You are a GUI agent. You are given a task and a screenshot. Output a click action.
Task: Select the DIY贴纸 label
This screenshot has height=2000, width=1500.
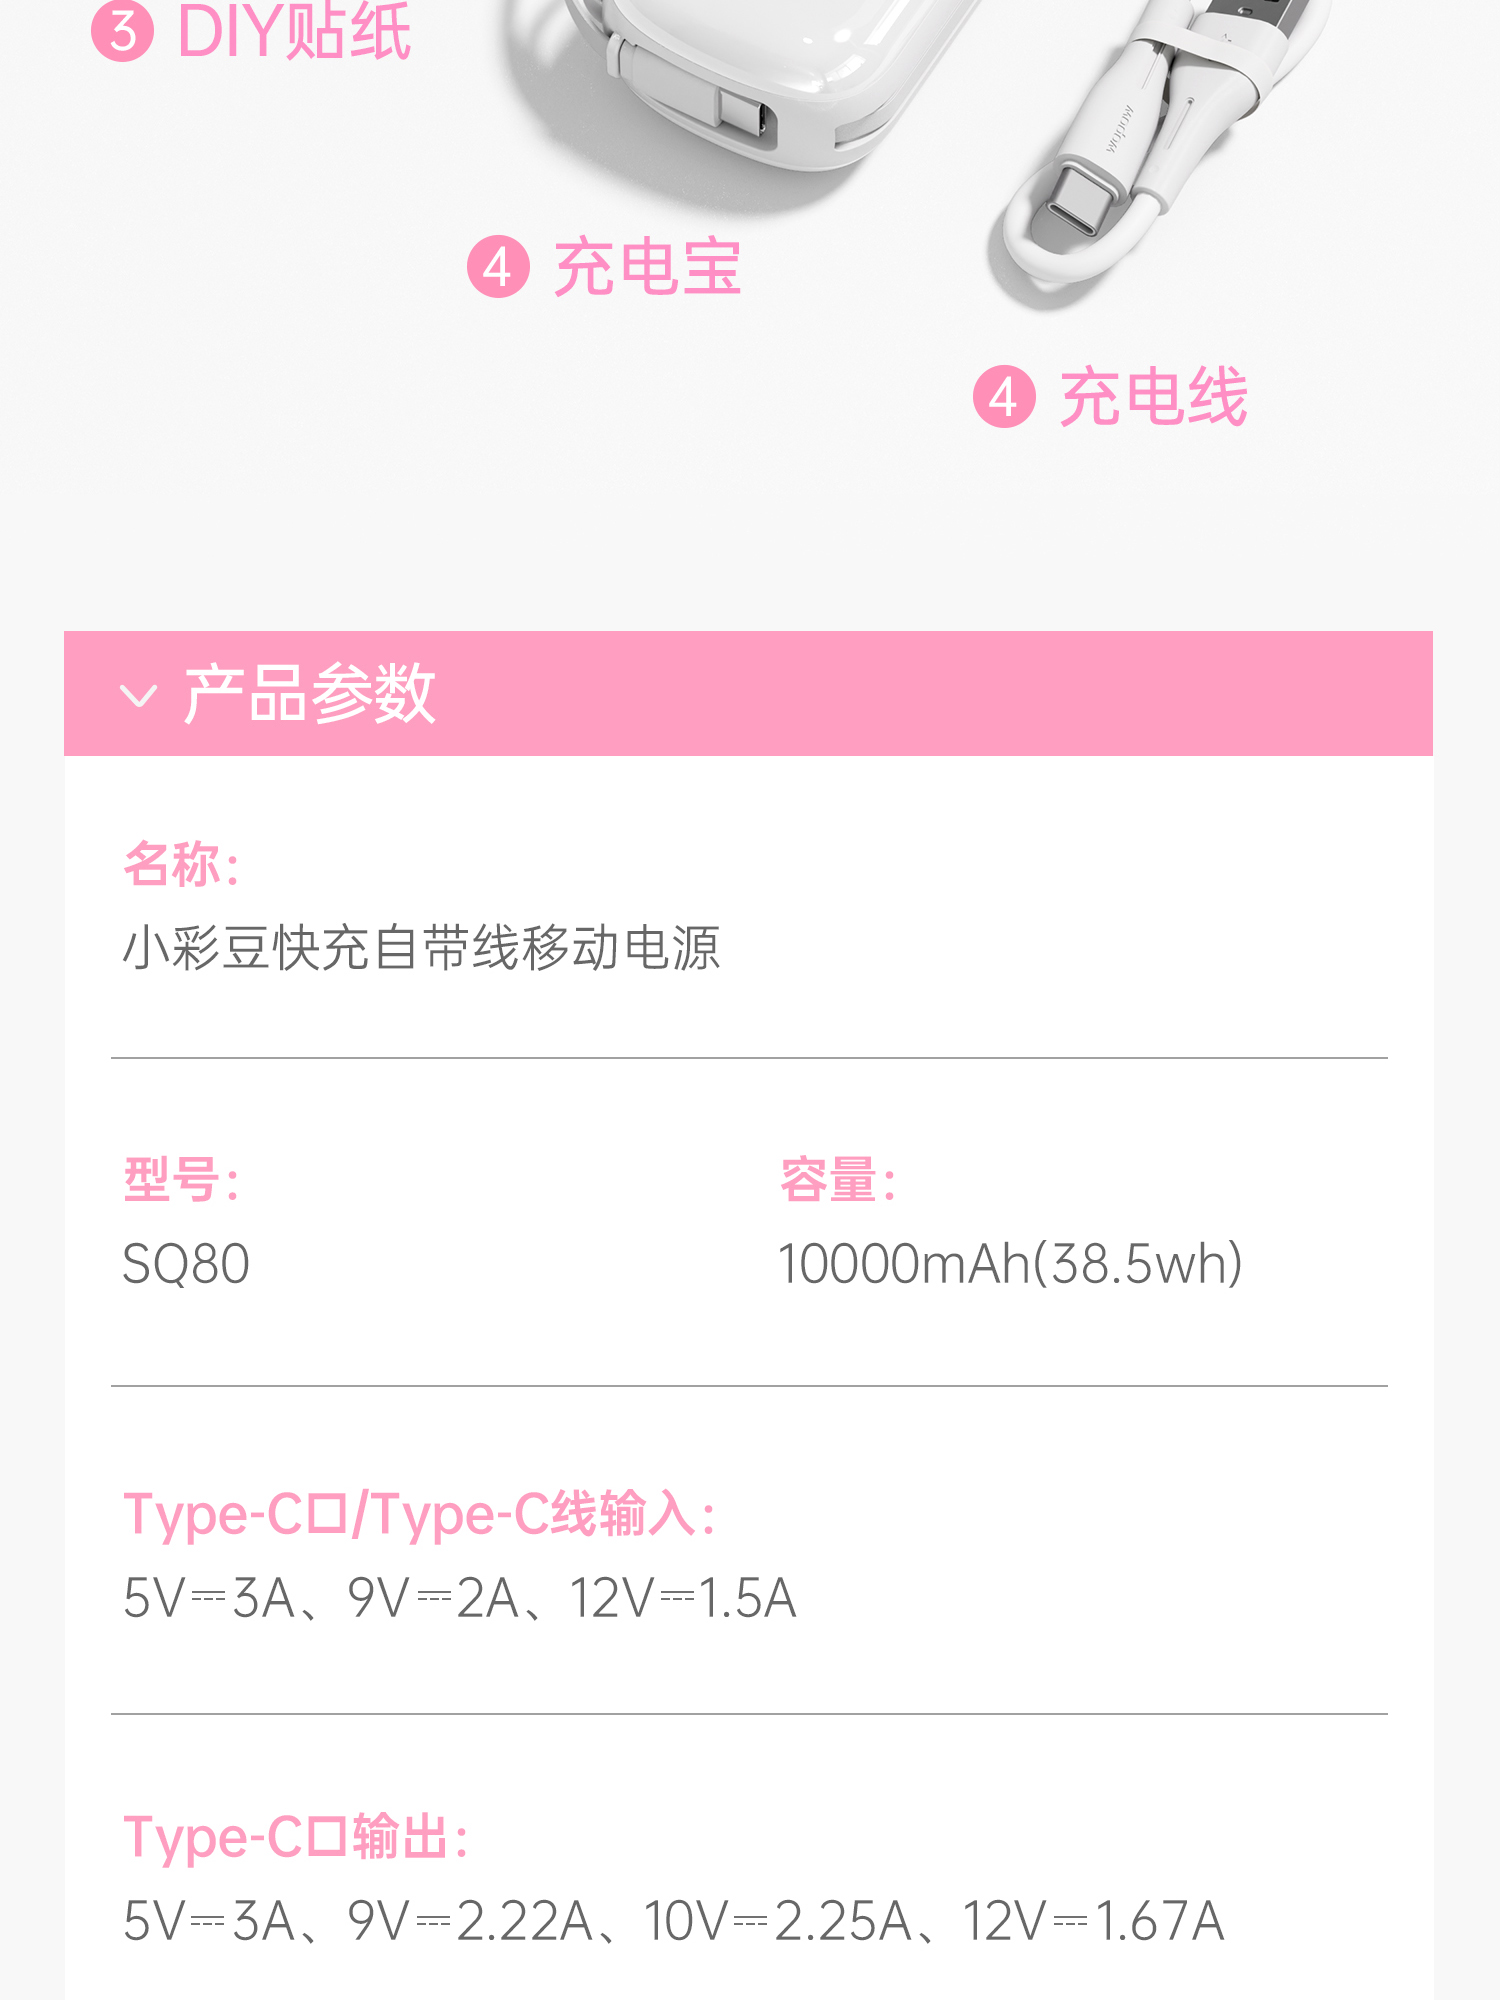click(293, 30)
